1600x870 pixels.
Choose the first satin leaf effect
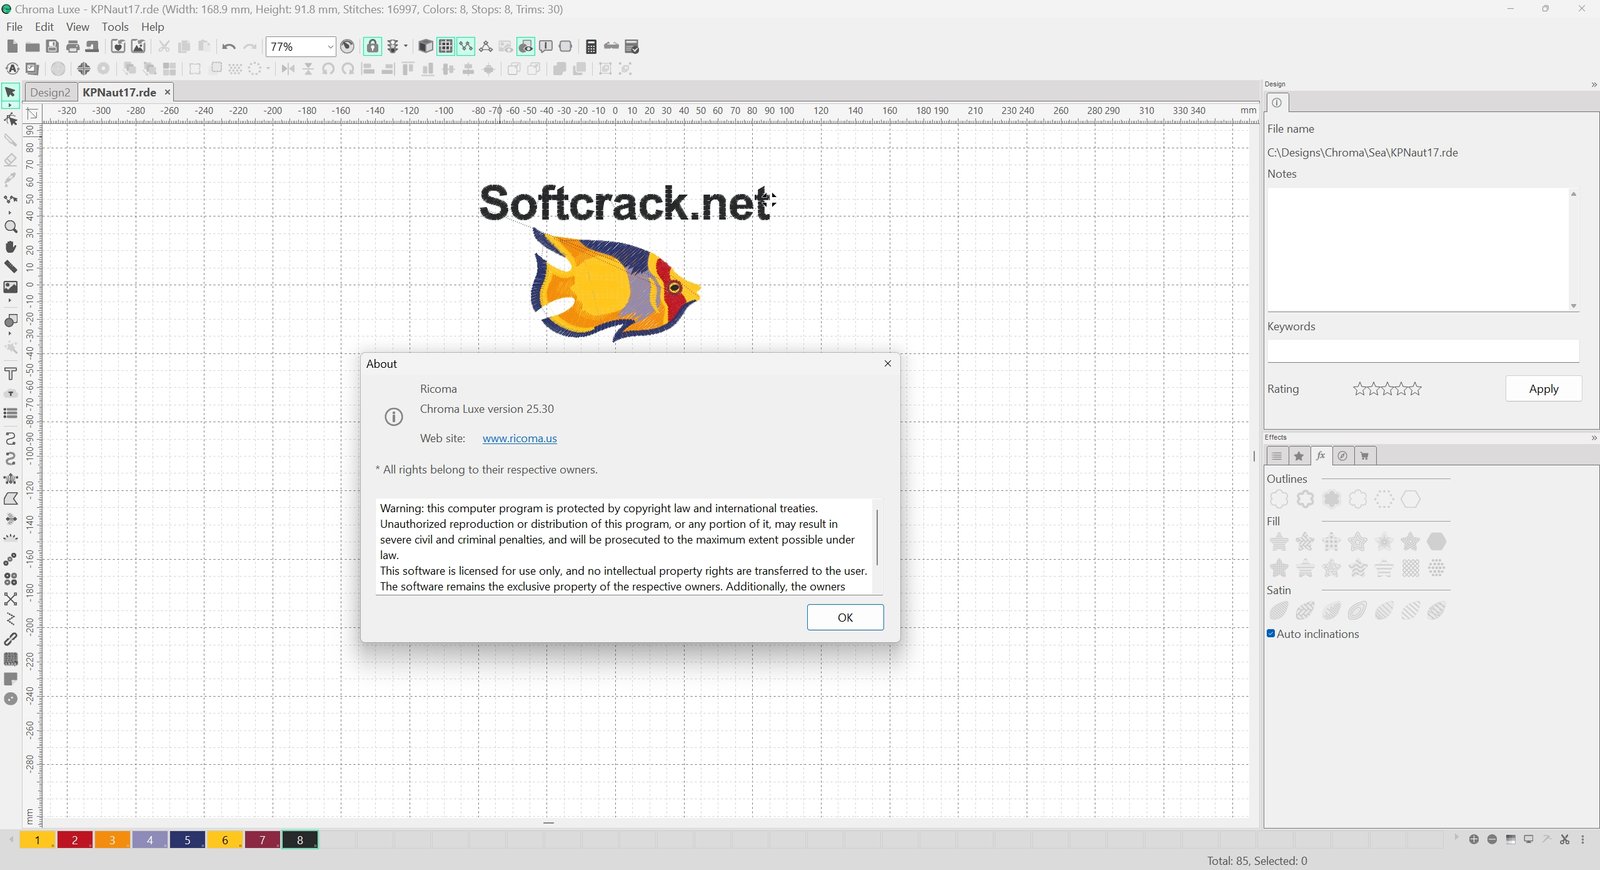click(1279, 611)
